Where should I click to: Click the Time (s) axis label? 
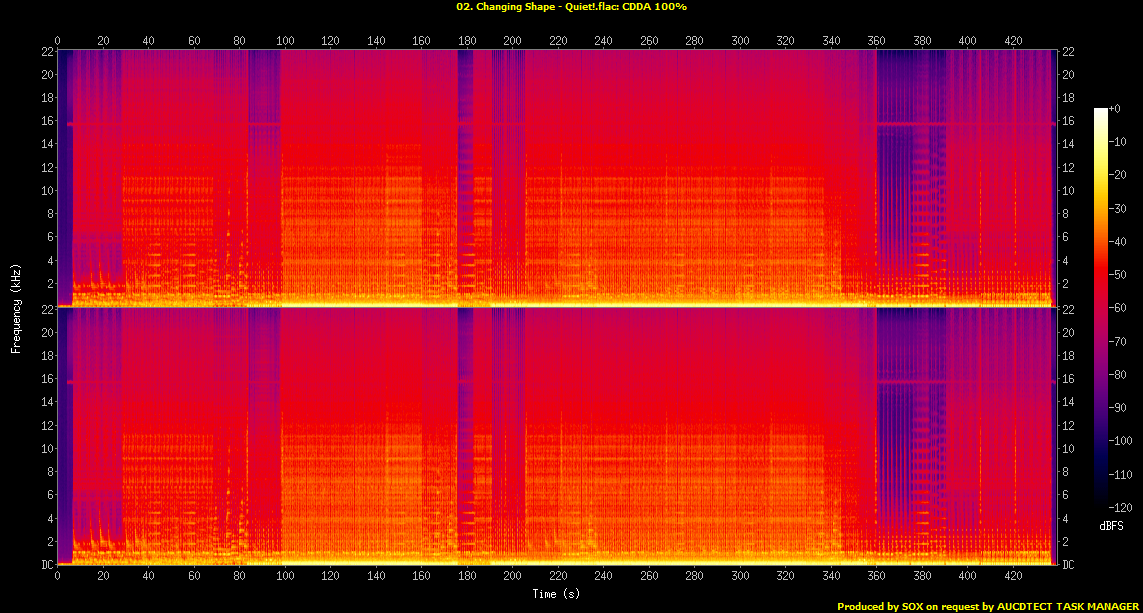point(555,593)
